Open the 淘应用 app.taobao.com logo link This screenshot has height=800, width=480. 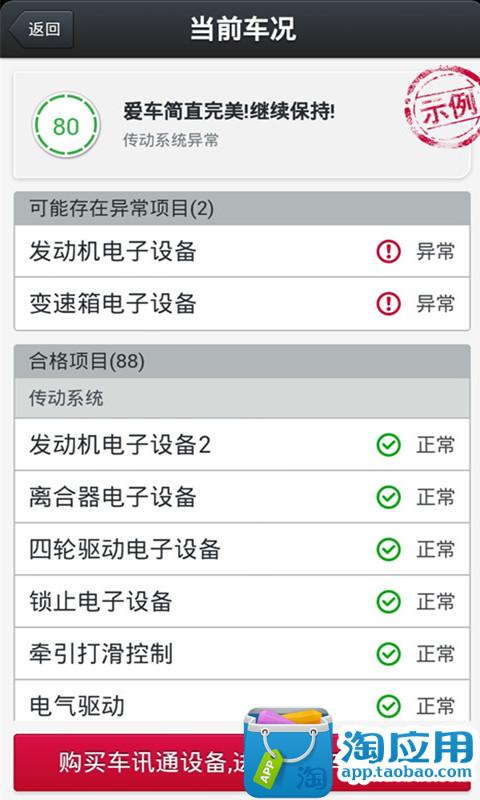(360, 753)
